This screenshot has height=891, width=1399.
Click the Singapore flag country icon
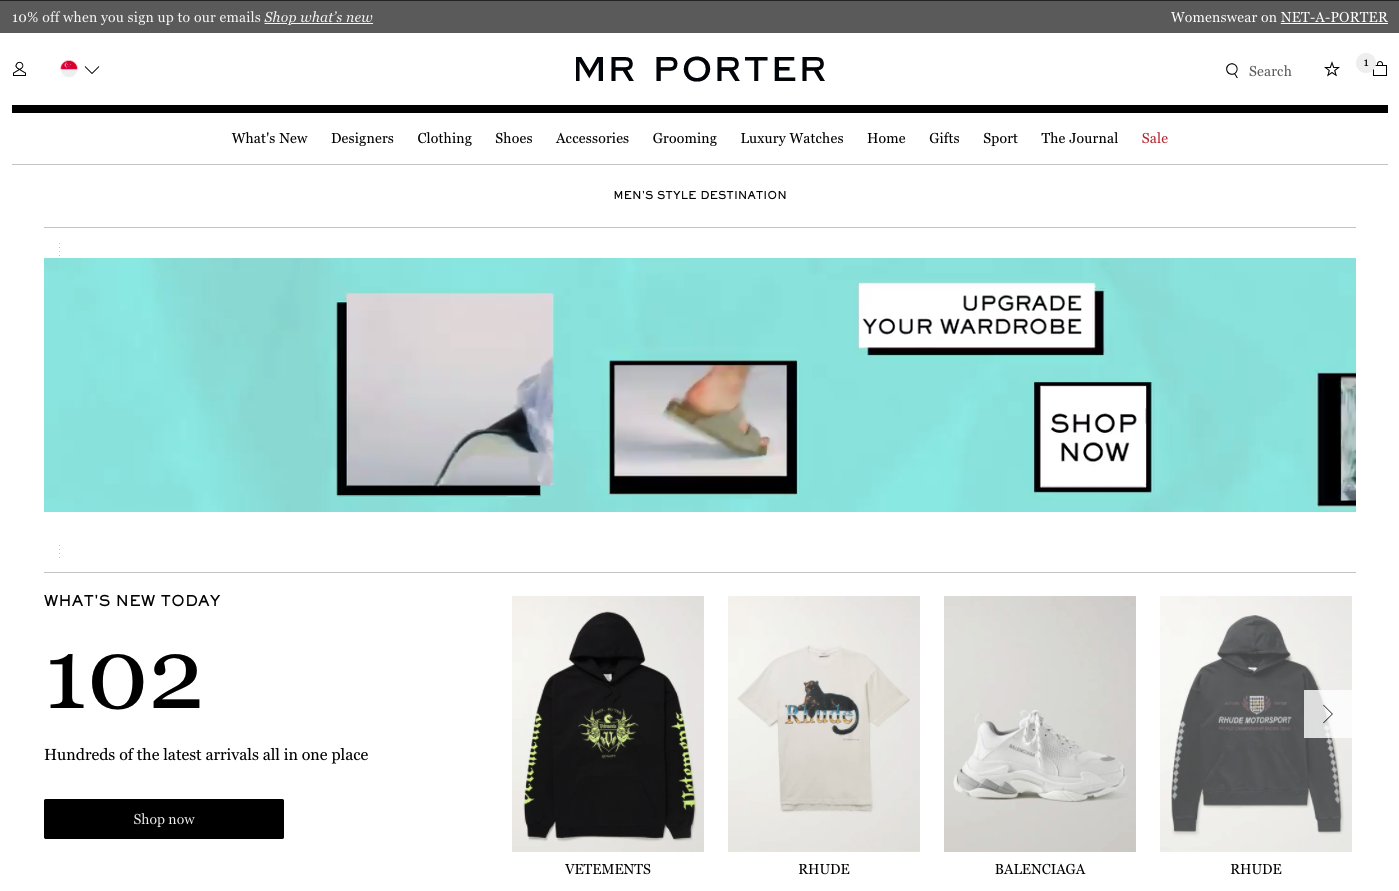click(x=69, y=69)
